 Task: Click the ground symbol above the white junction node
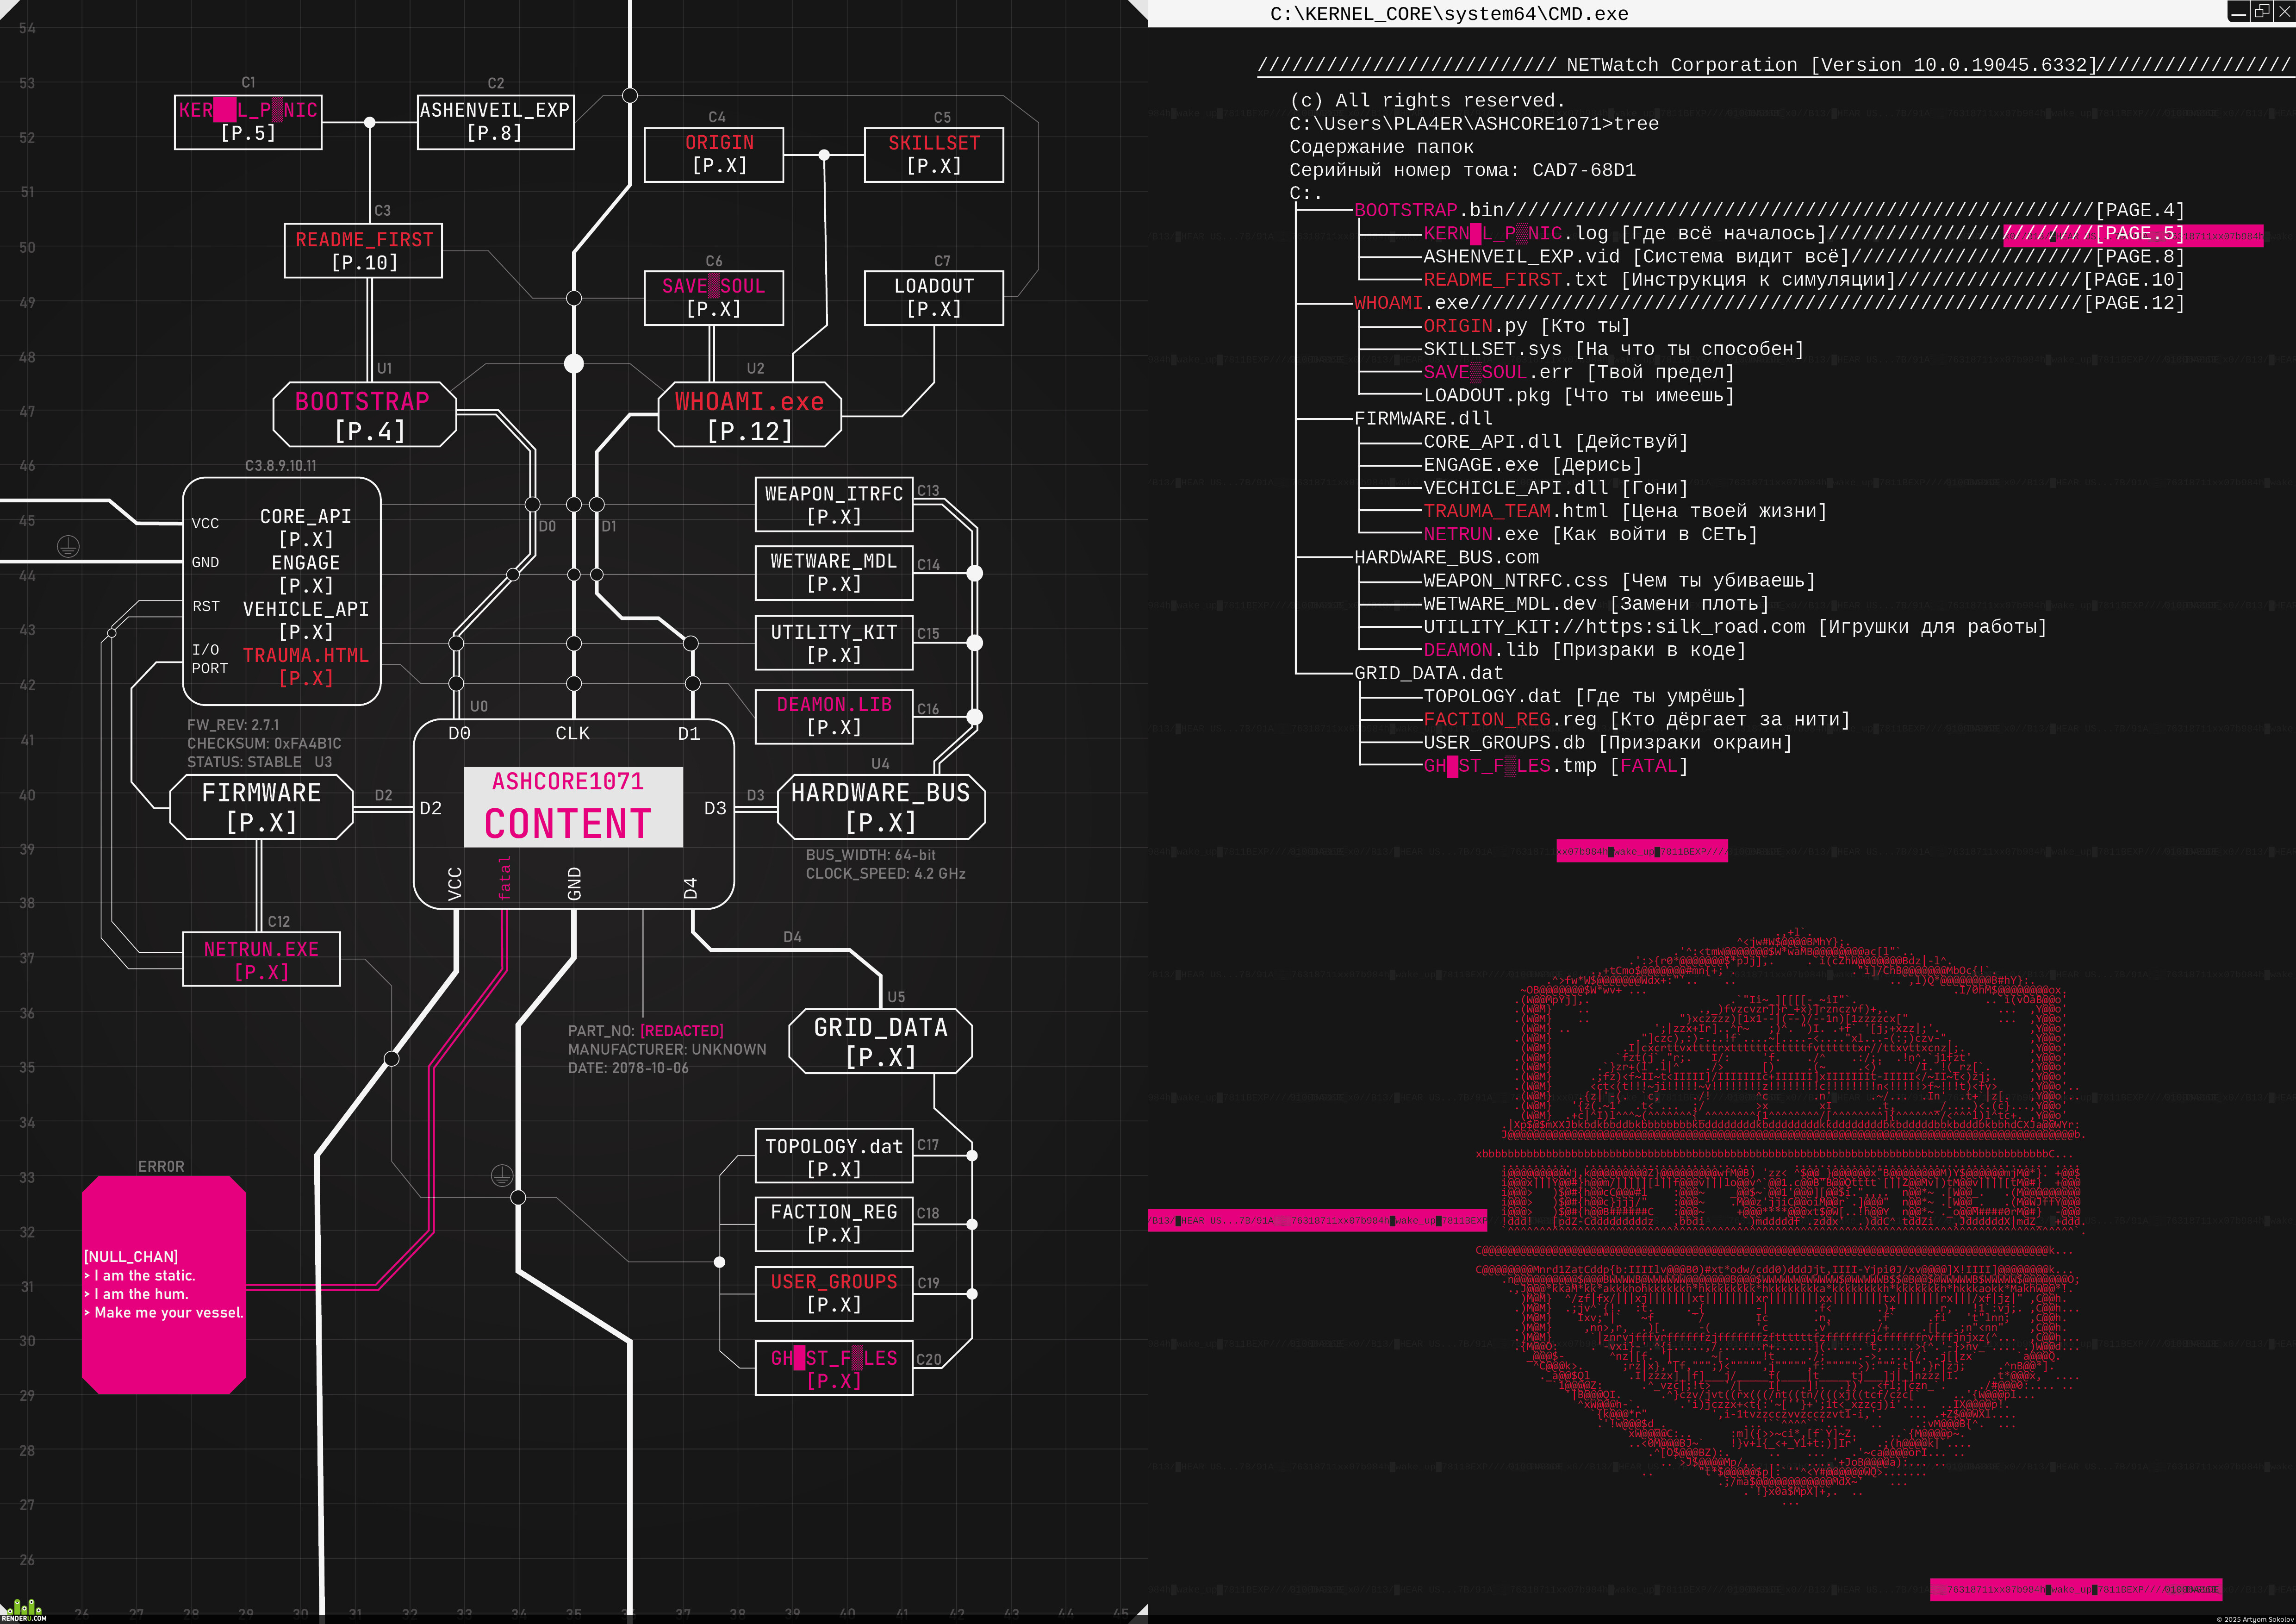pos(502,1176)
